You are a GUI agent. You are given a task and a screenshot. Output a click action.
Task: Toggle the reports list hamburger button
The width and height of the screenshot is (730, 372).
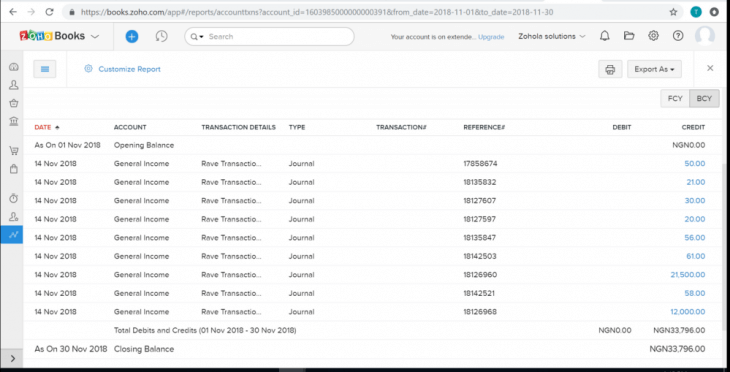pyautogui.click(x=45, y=69)
